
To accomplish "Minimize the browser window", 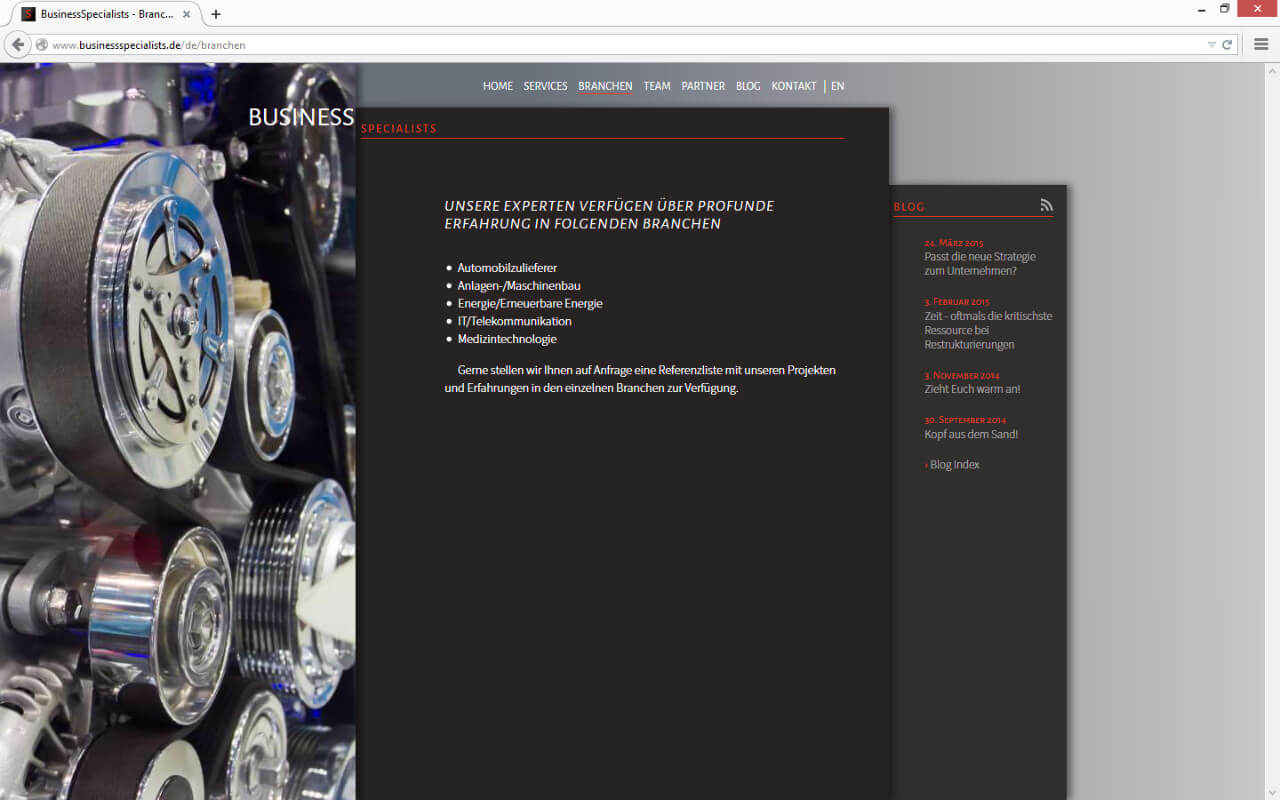I will [x=1201, y=9].
